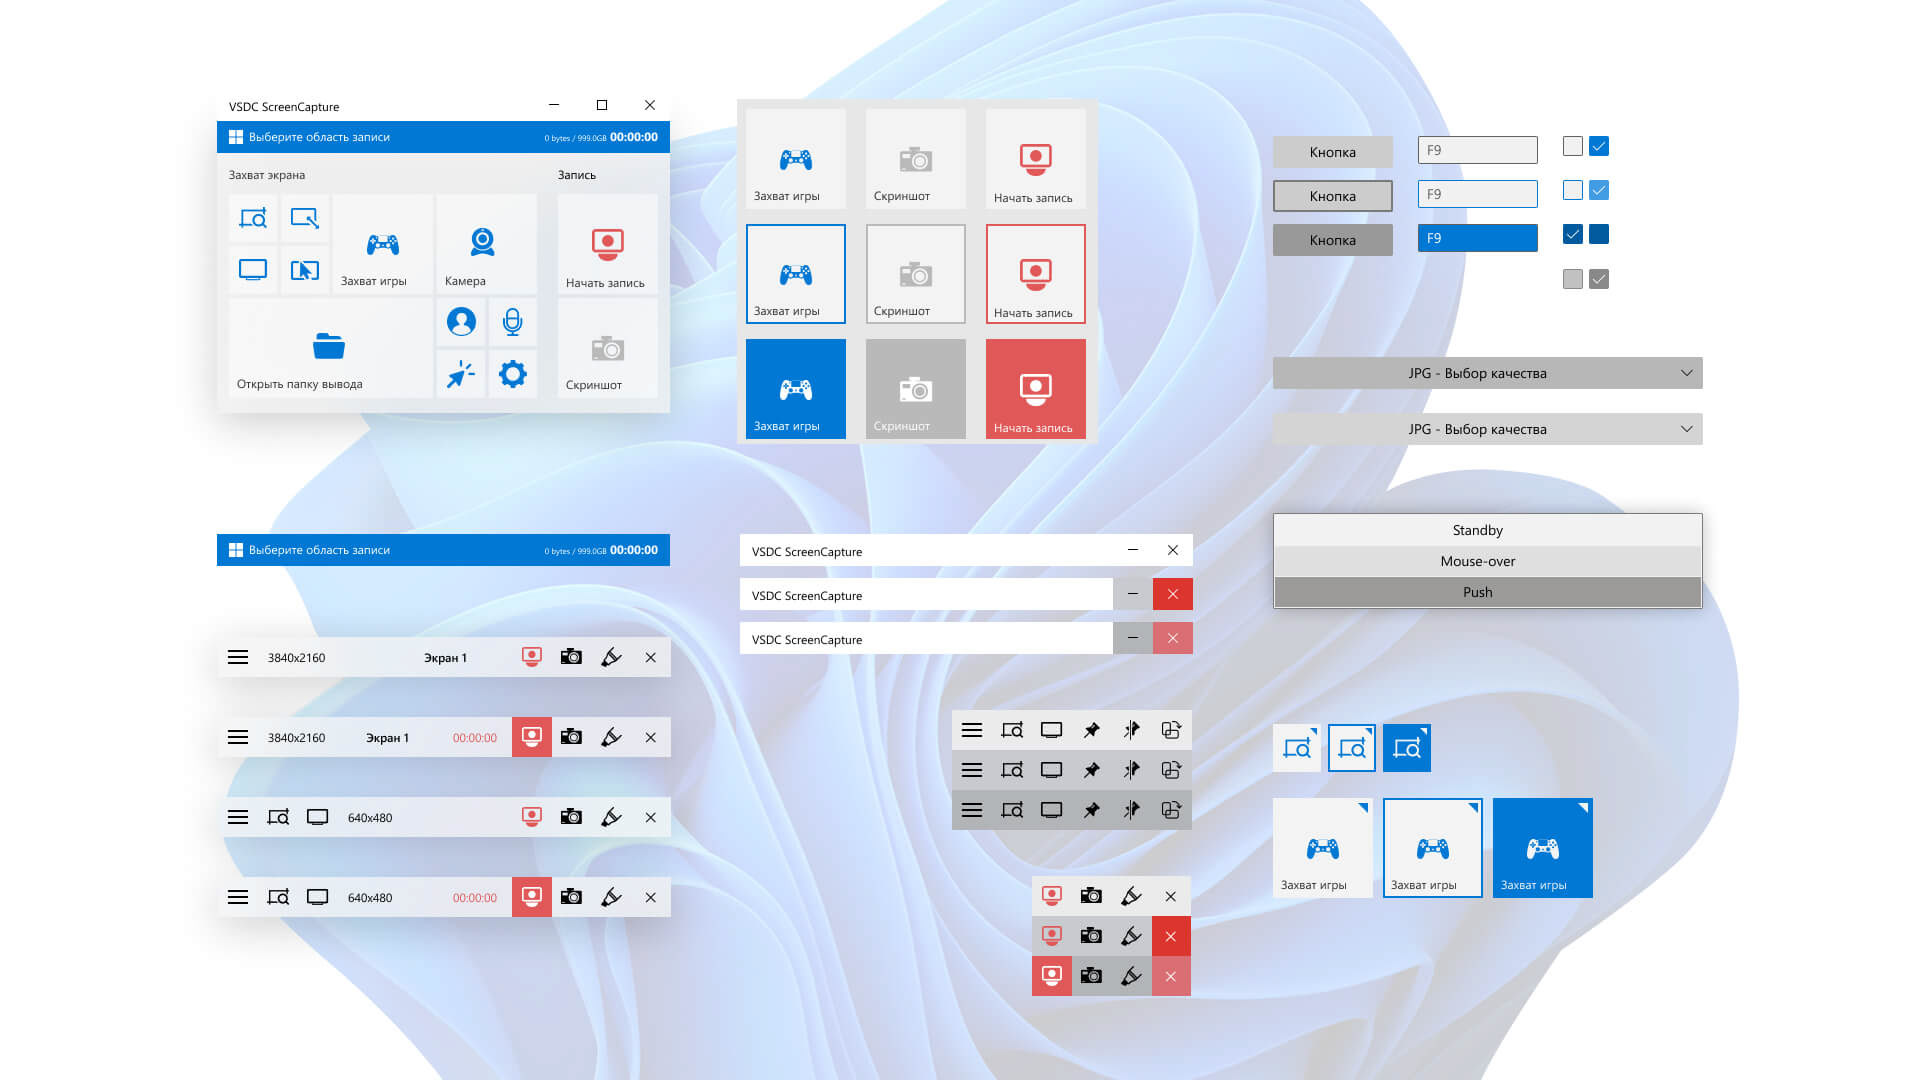1920x1080 pixels.
Task: Click the full monitor capture icon
Action: (x=253, y=269)
